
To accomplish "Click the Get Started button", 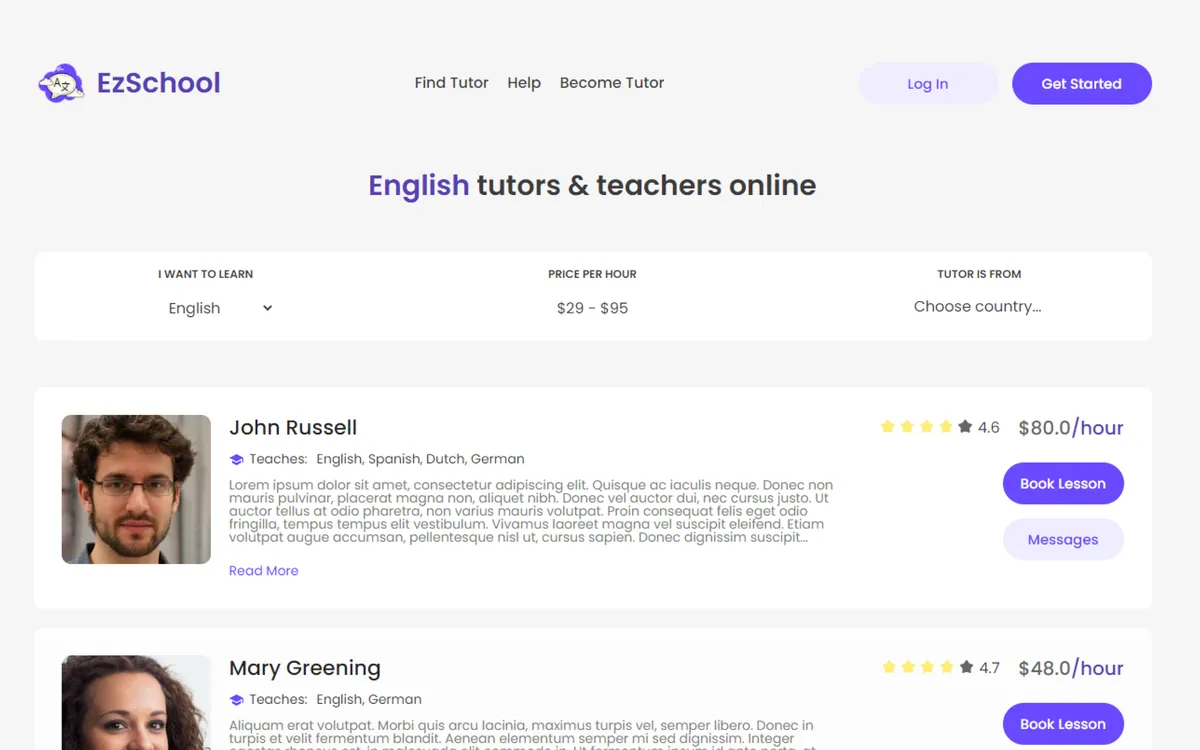I will click(1082, 84).
